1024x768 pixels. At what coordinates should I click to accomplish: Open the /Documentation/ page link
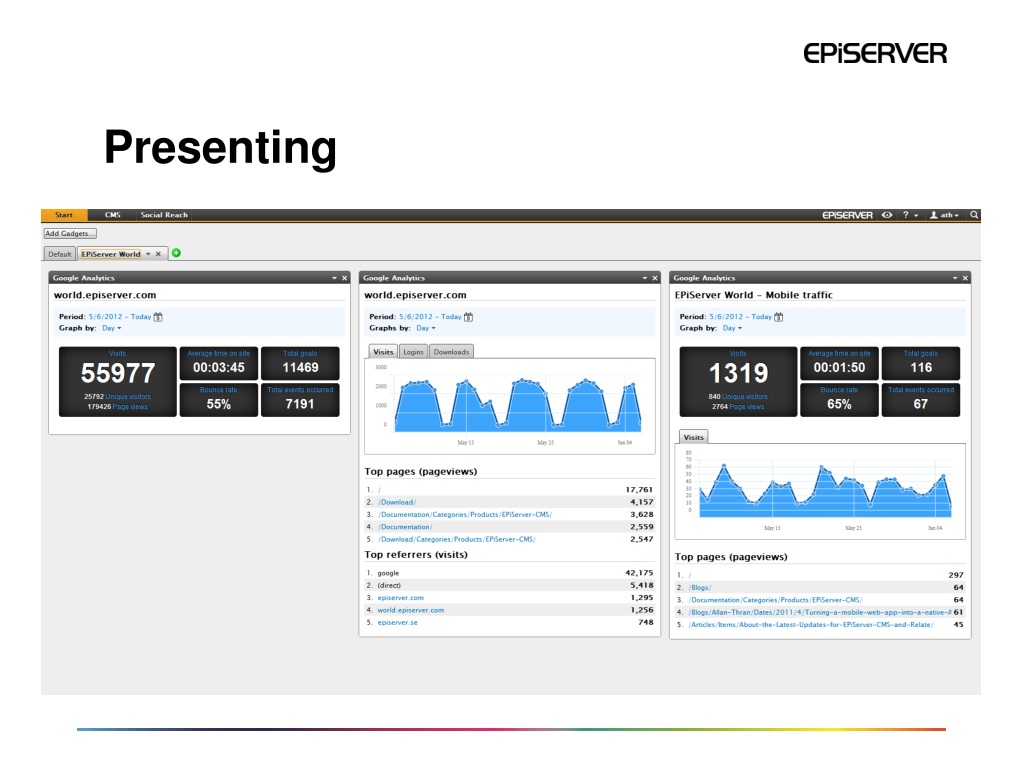(405, 527)
